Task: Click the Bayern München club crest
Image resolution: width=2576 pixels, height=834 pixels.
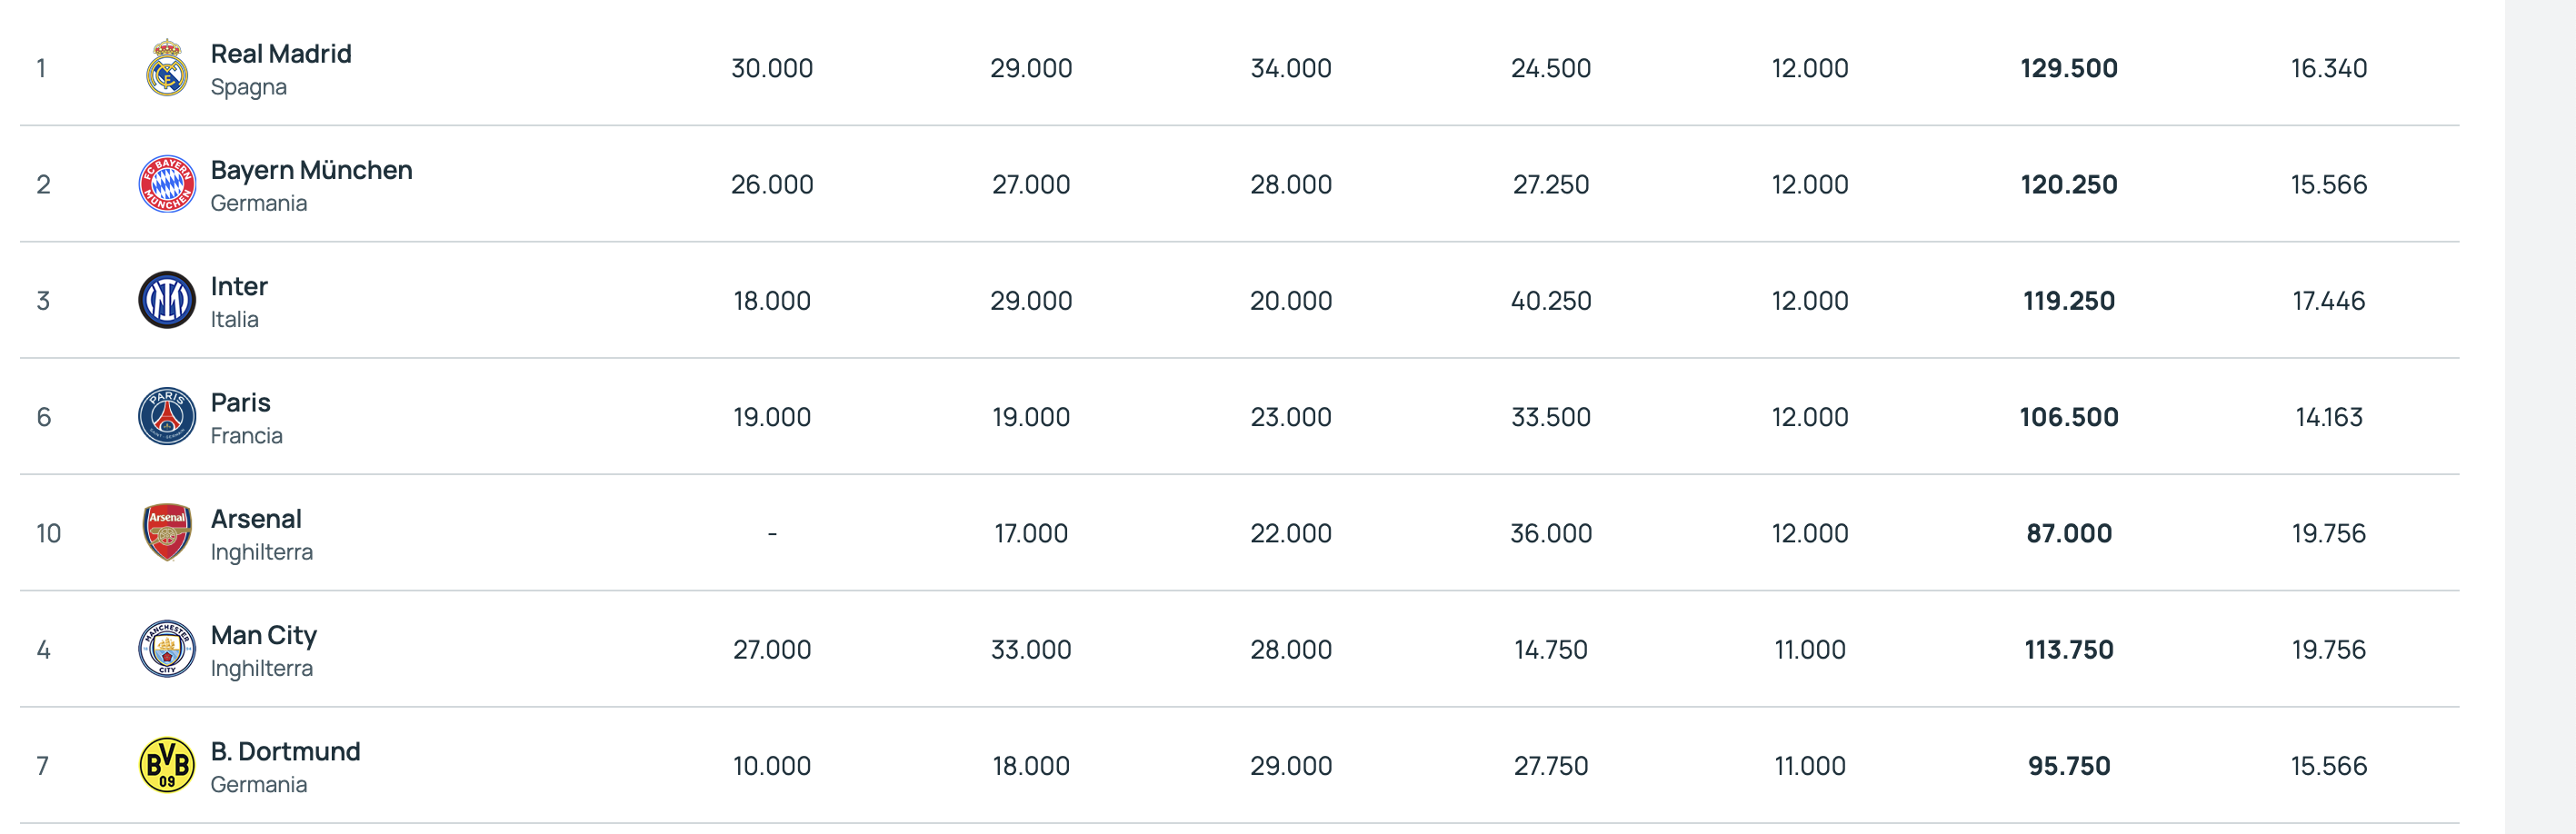Action: (x=167, y=184)
